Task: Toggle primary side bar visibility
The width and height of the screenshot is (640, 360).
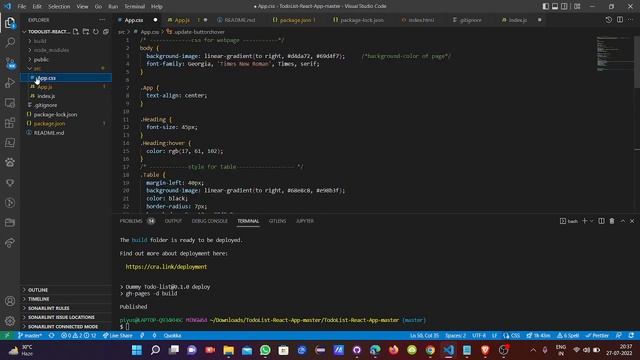Action: [x=546, y=6]
